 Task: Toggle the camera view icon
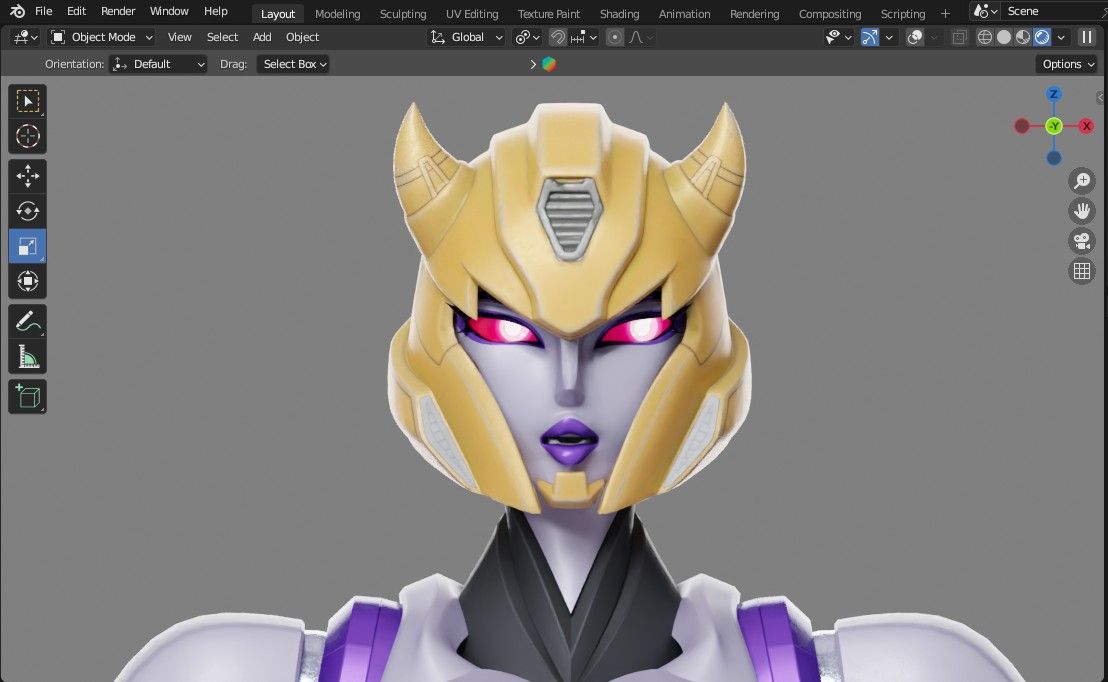click(x=1081, y=241)
